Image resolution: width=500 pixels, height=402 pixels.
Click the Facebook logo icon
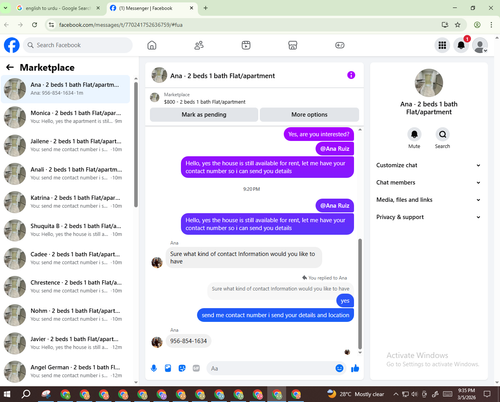point(12,45)
